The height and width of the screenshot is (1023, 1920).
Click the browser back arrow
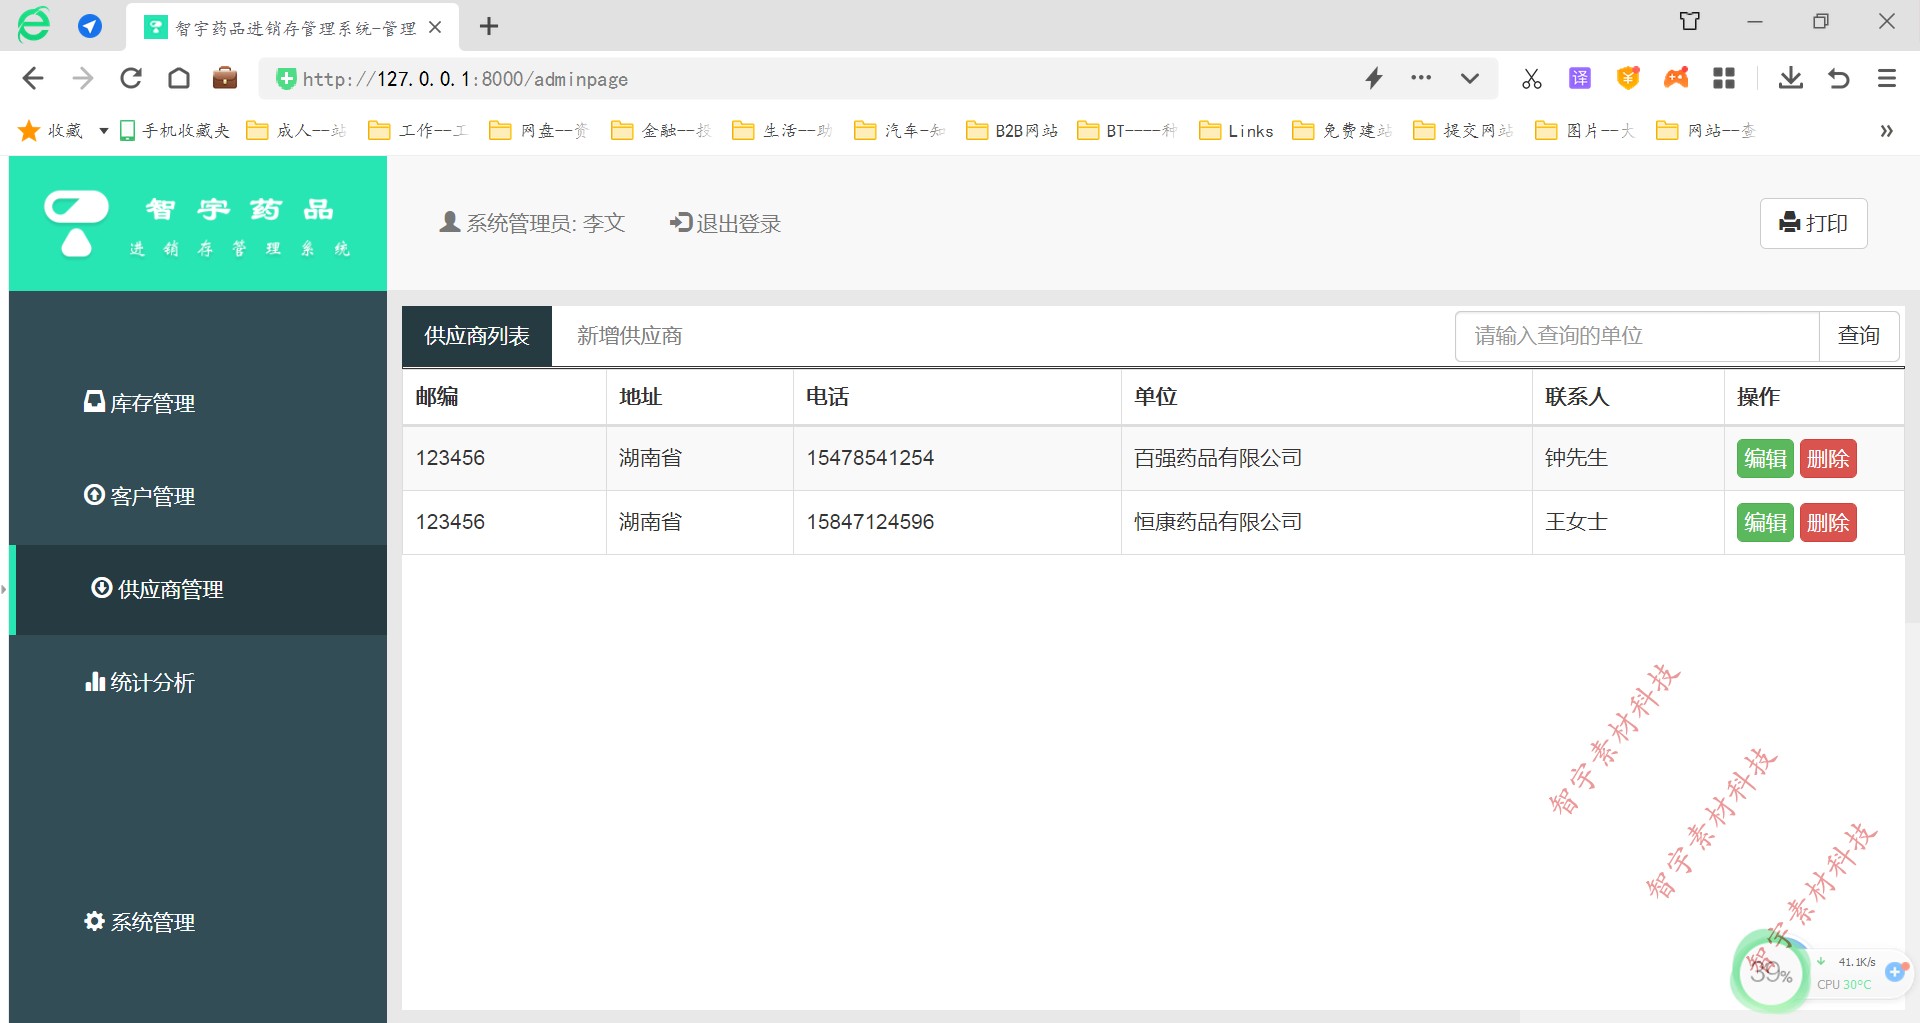point(32,78)
